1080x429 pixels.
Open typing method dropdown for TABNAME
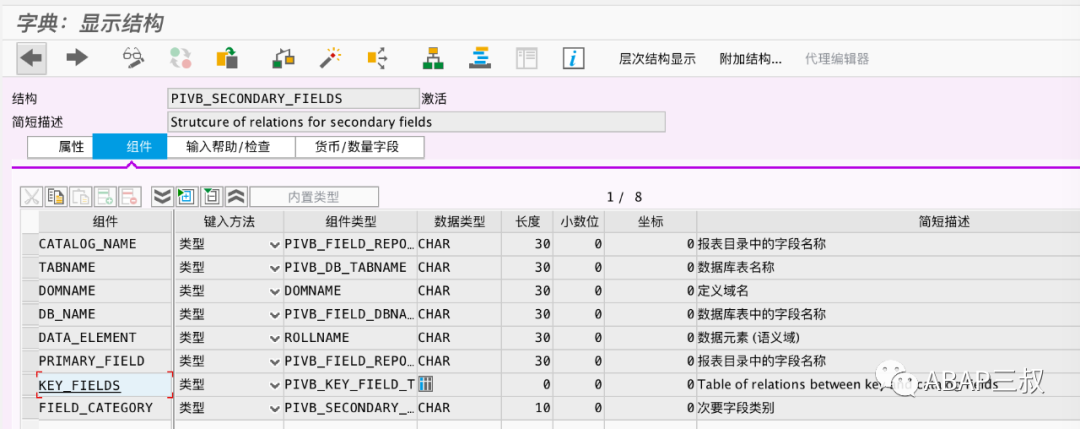pos(276,268)
